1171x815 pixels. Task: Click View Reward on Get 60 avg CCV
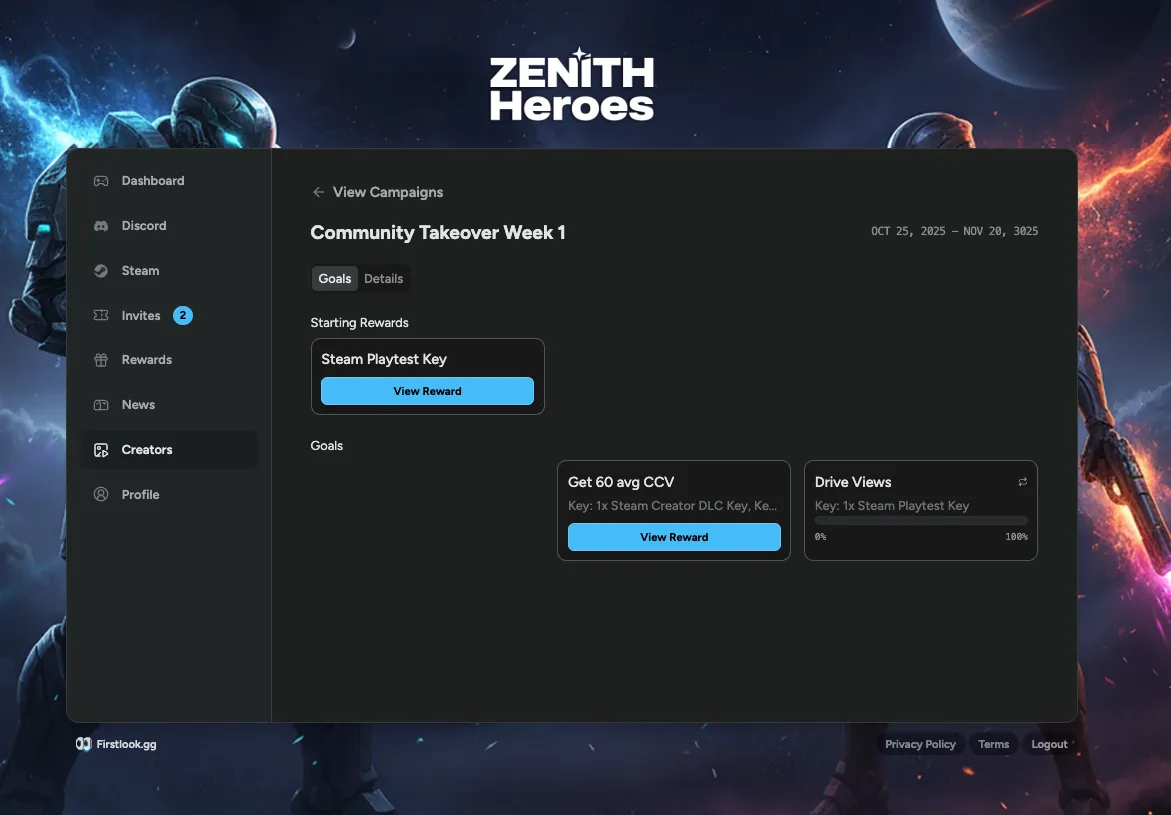[674, 537]
